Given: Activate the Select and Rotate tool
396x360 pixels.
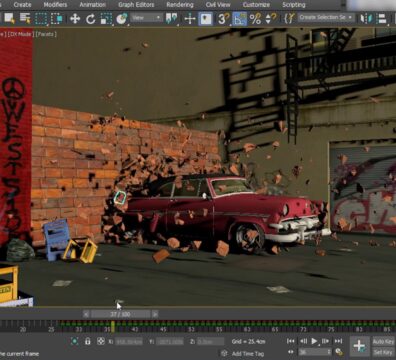Looking at the screenshot, I should (90, 19).
